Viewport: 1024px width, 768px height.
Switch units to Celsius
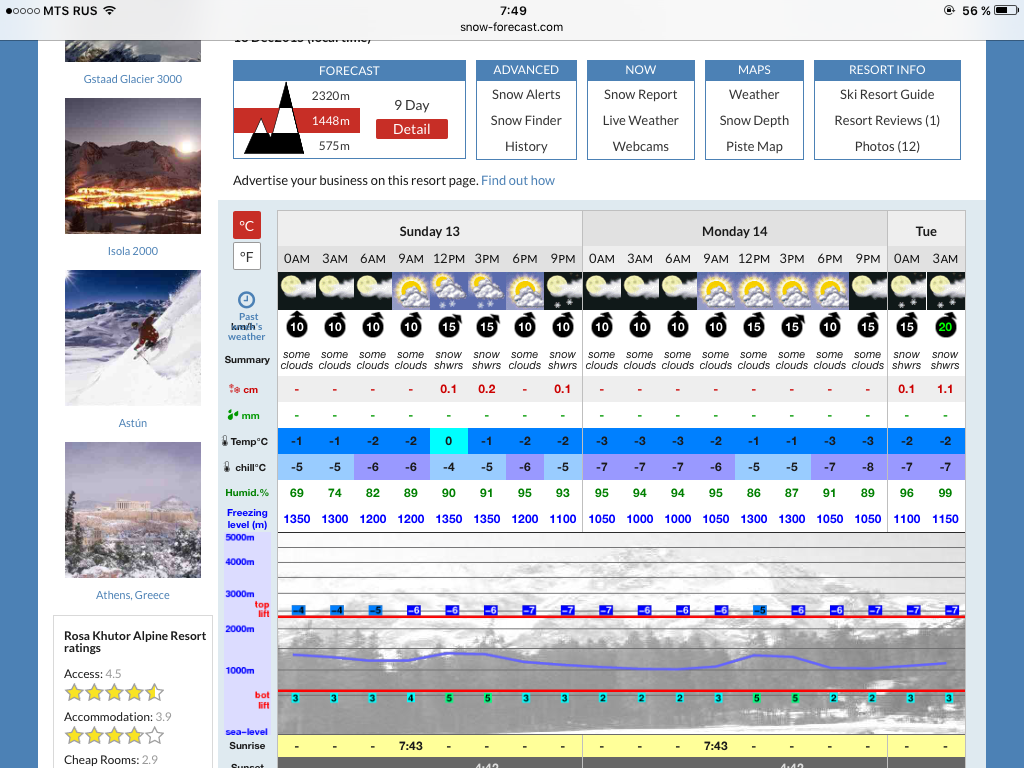coord(247,225)
